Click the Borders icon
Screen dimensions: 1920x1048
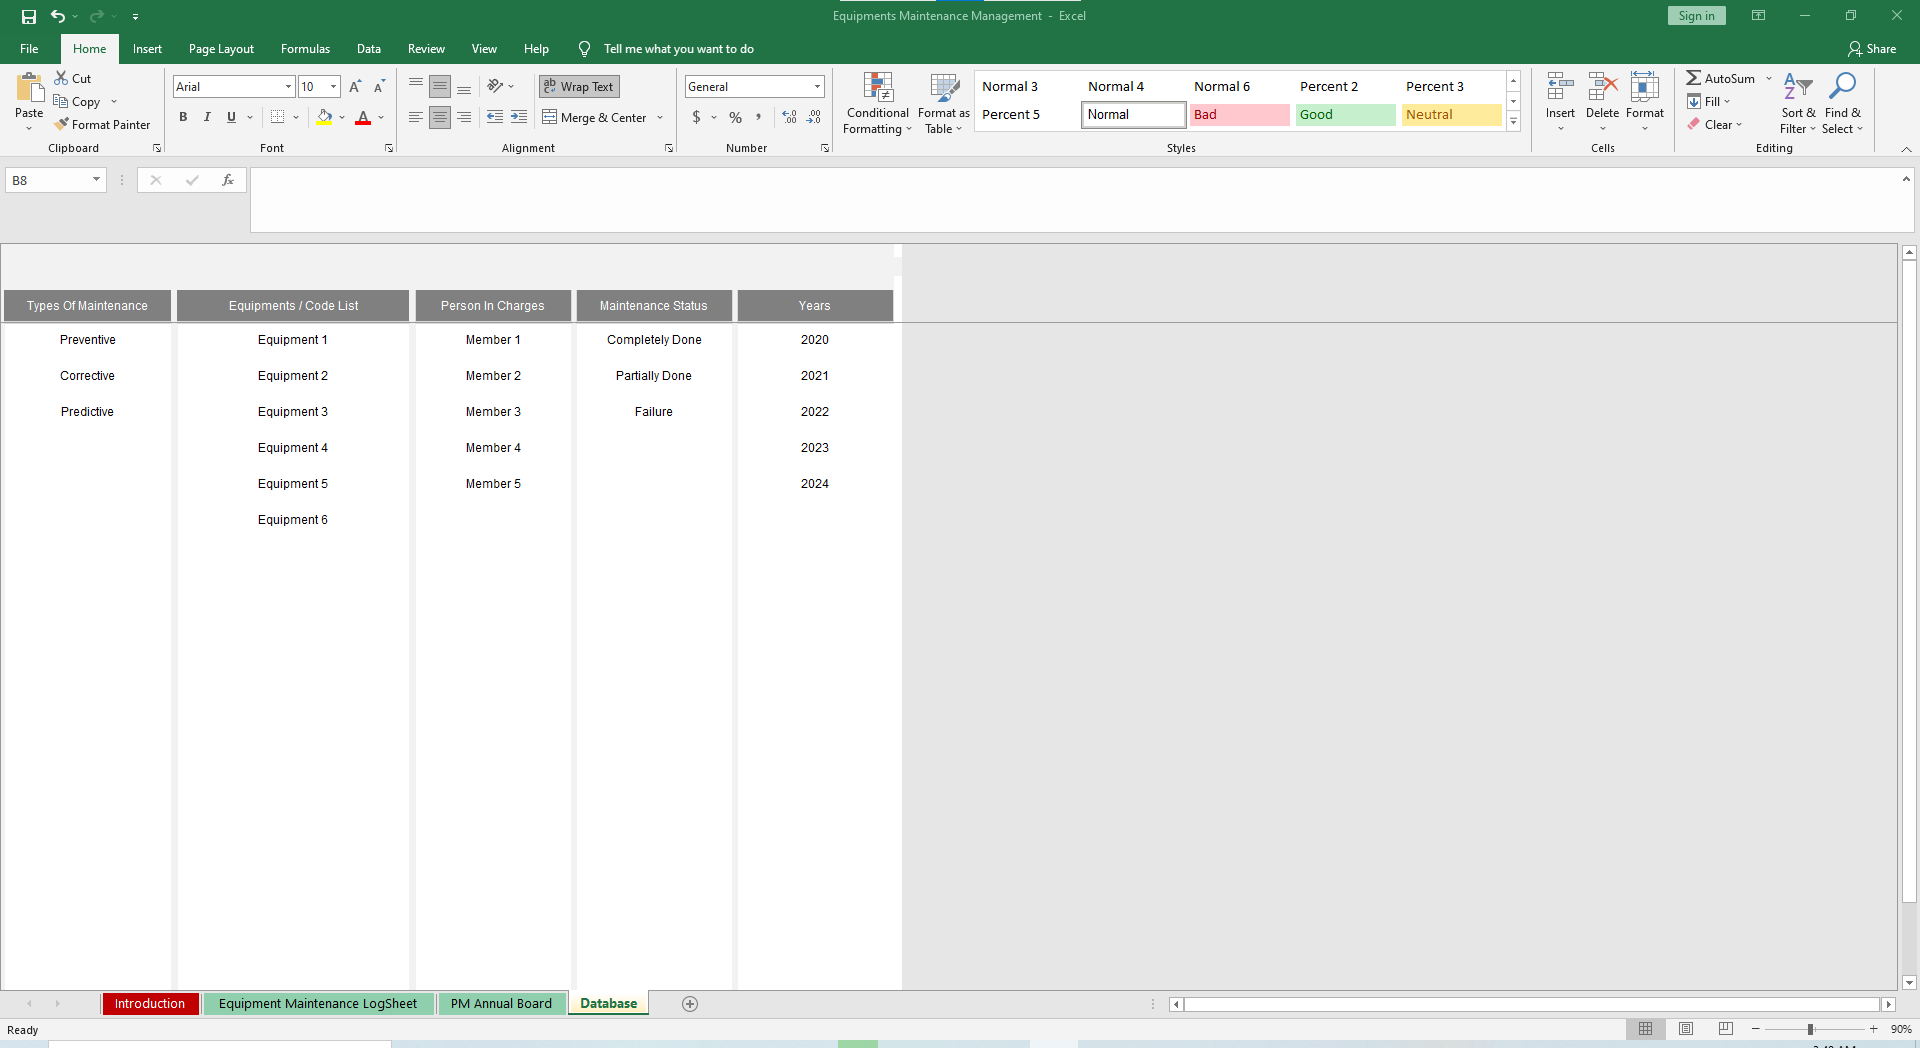click(x=278, y=117)
